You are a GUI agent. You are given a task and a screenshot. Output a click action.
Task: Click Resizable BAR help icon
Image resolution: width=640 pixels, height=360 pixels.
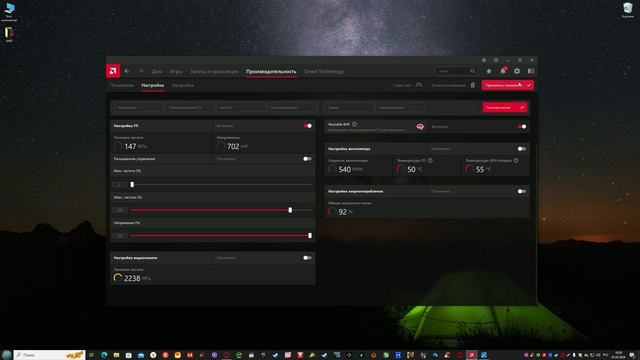[354, 124]
